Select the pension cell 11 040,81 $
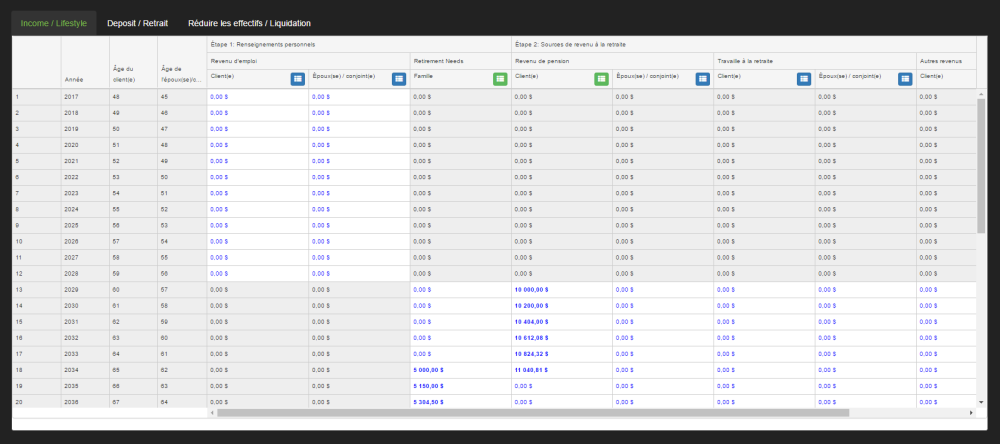The width and height of the screenshot is (1000, 444). [x=562, y=370]
